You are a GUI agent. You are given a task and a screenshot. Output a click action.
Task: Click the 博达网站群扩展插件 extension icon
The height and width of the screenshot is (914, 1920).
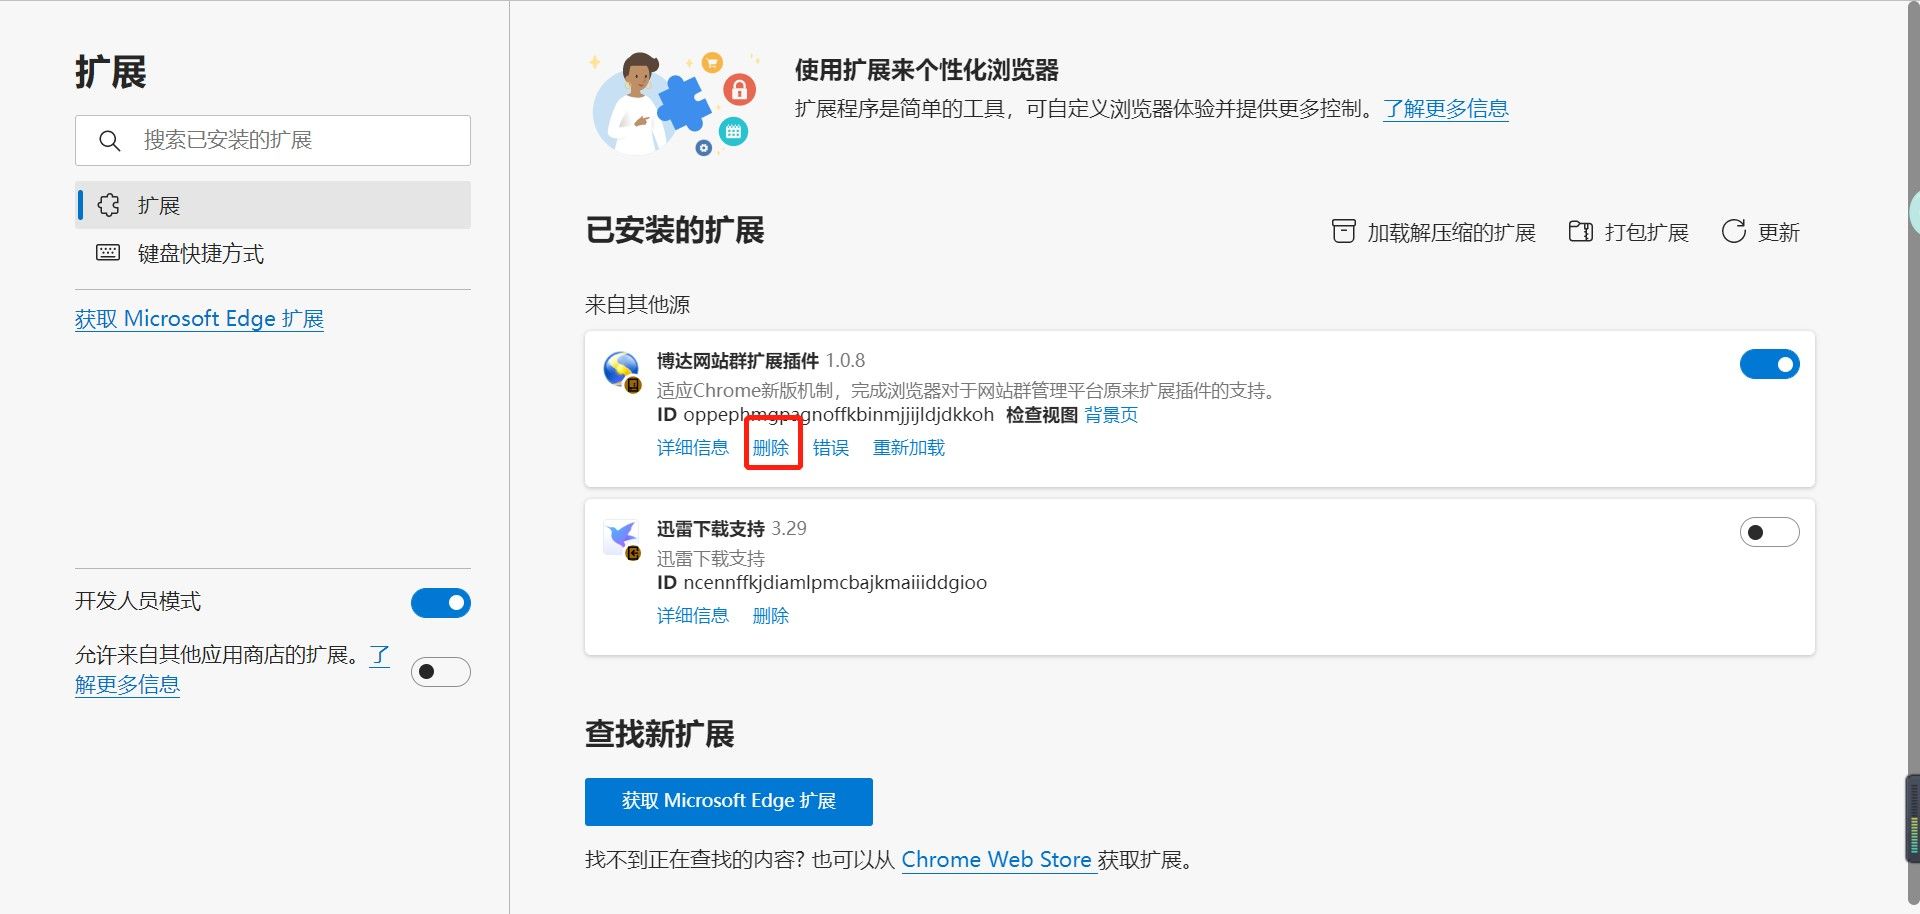(622, 371)
